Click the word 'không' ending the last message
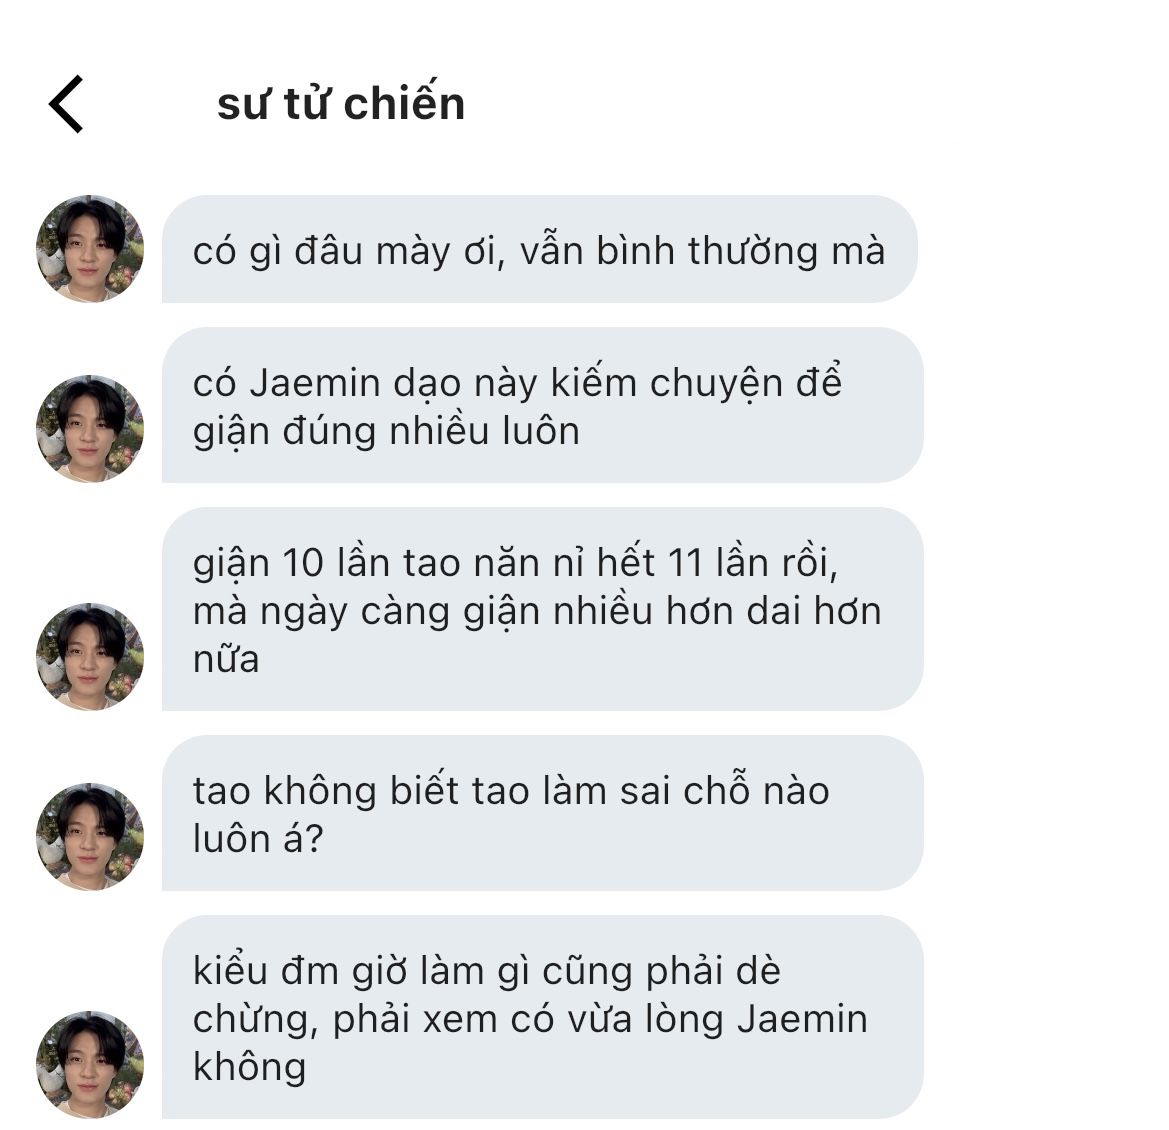Viewport: 1169px width, 1130px height. 249,1067
